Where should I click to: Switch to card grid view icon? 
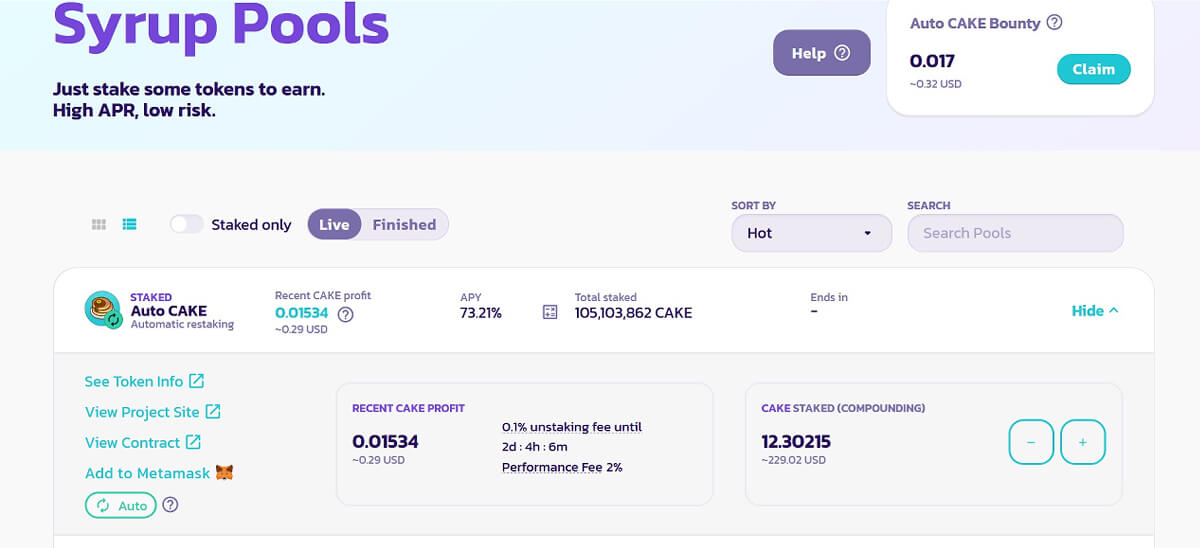pos(99,225)
